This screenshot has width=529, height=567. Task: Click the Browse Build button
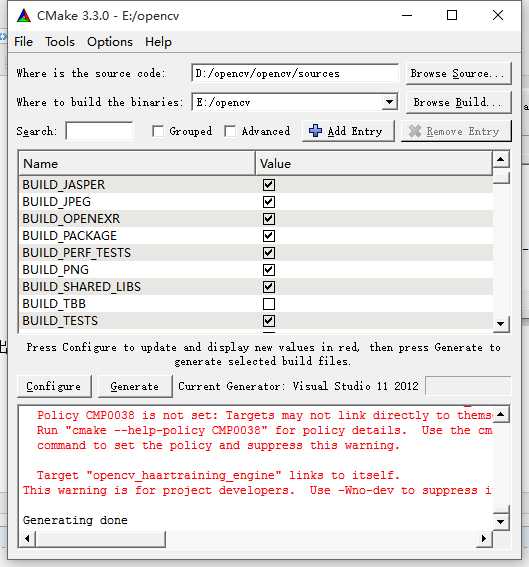pos(458,103)
